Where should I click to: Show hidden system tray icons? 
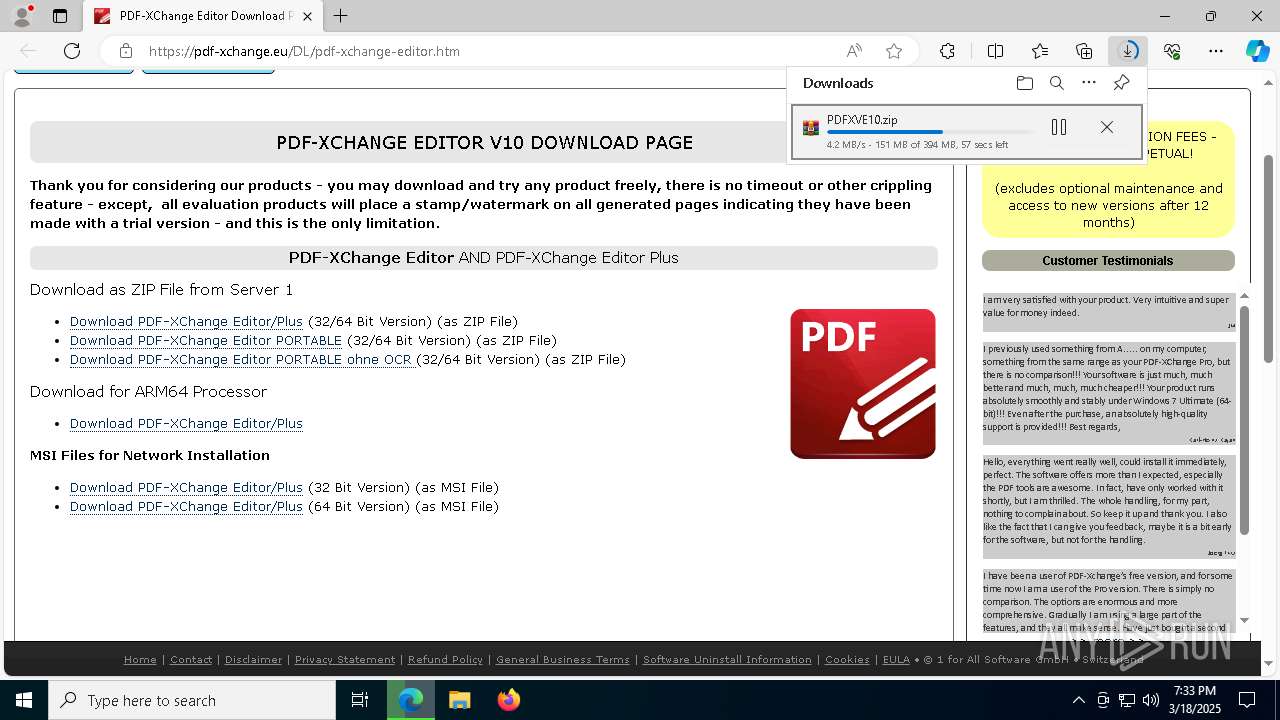point(1078,700)
